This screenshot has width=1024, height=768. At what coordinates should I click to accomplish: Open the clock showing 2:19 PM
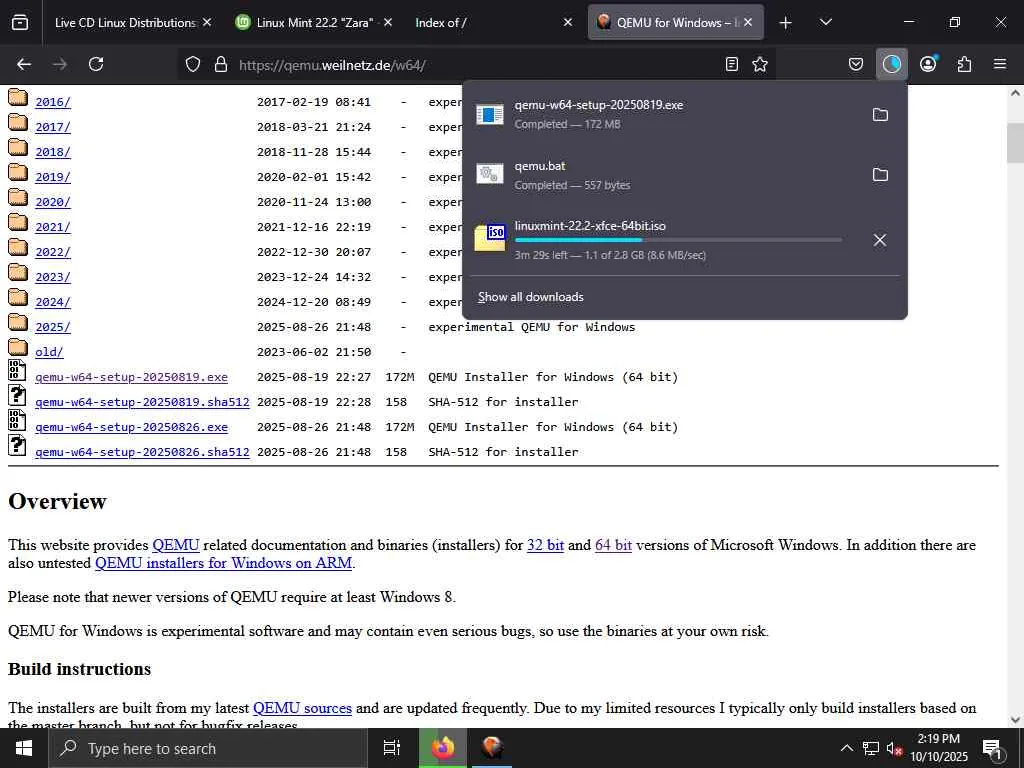939,748
